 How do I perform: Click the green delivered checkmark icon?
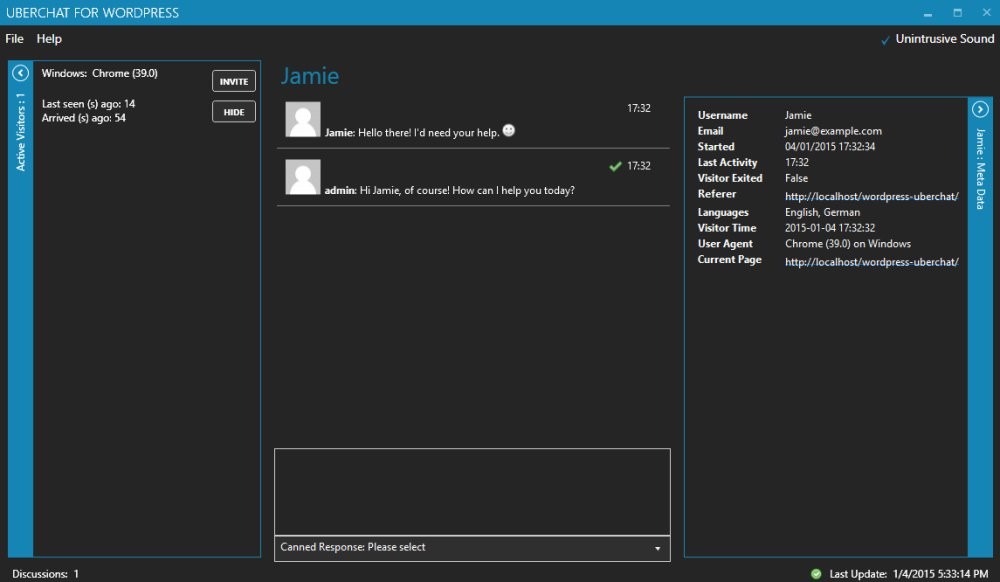[x=615, y=166]
